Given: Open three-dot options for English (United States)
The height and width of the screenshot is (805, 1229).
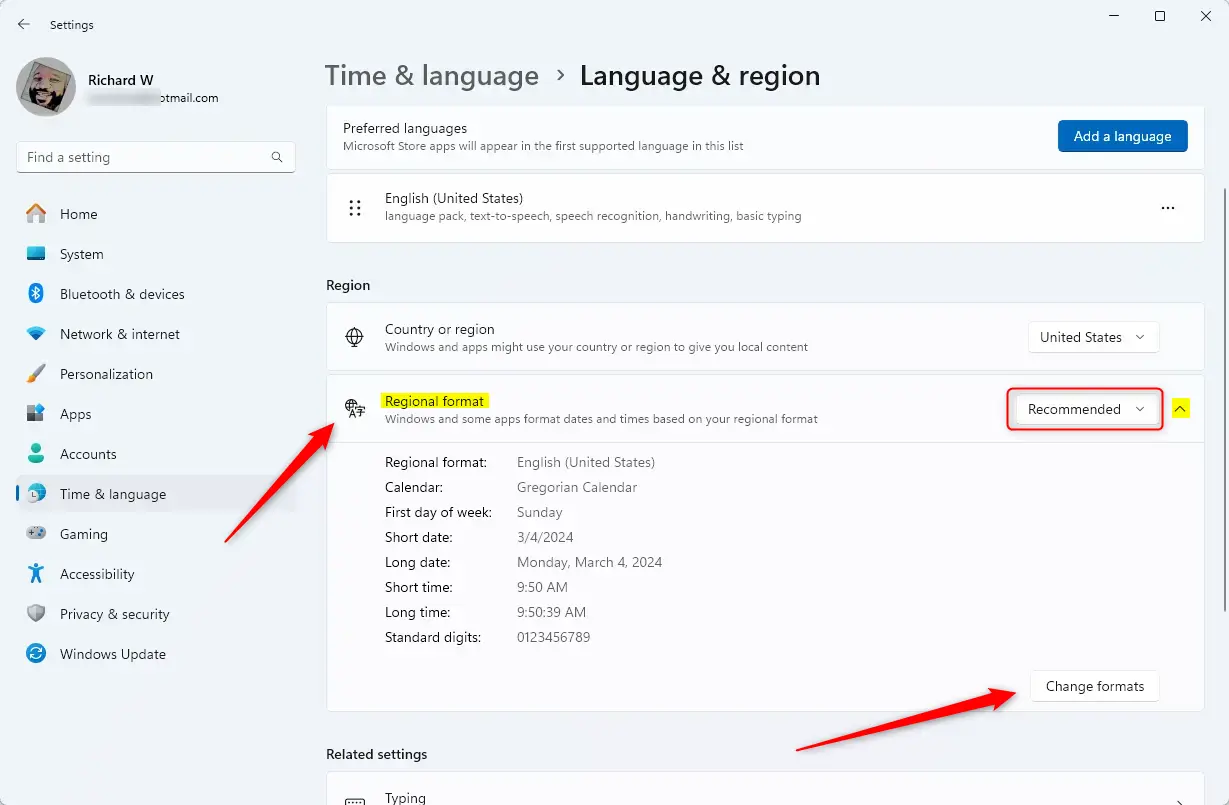Looking at the screenshot, I should pyautogui.click(x=1167, y=208).
